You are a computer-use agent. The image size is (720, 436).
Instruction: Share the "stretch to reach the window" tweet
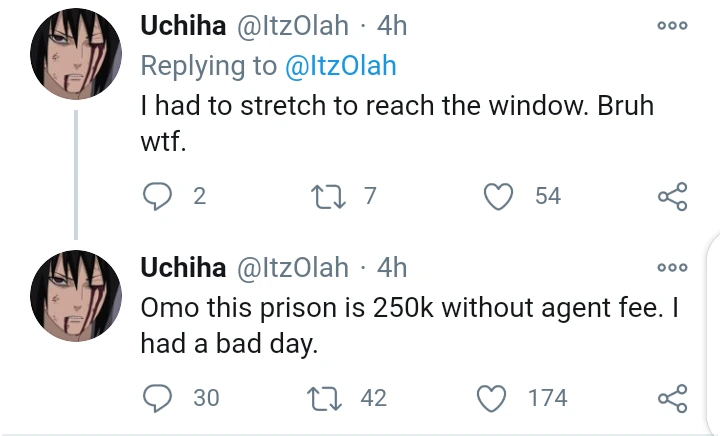tap(673, 196)
